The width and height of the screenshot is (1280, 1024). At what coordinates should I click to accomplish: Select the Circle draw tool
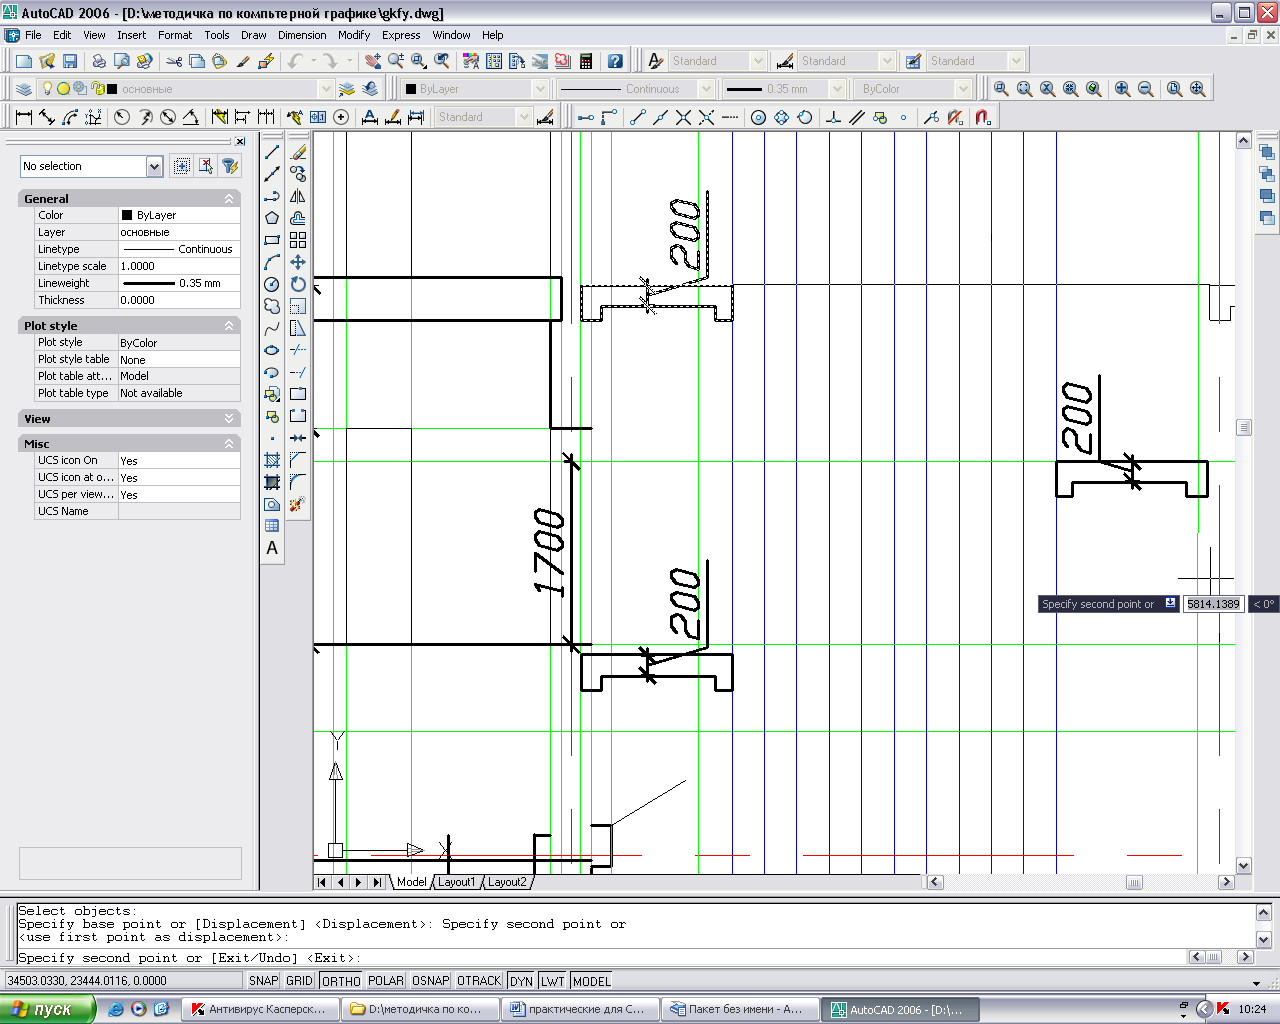click(x=272, y=284)
